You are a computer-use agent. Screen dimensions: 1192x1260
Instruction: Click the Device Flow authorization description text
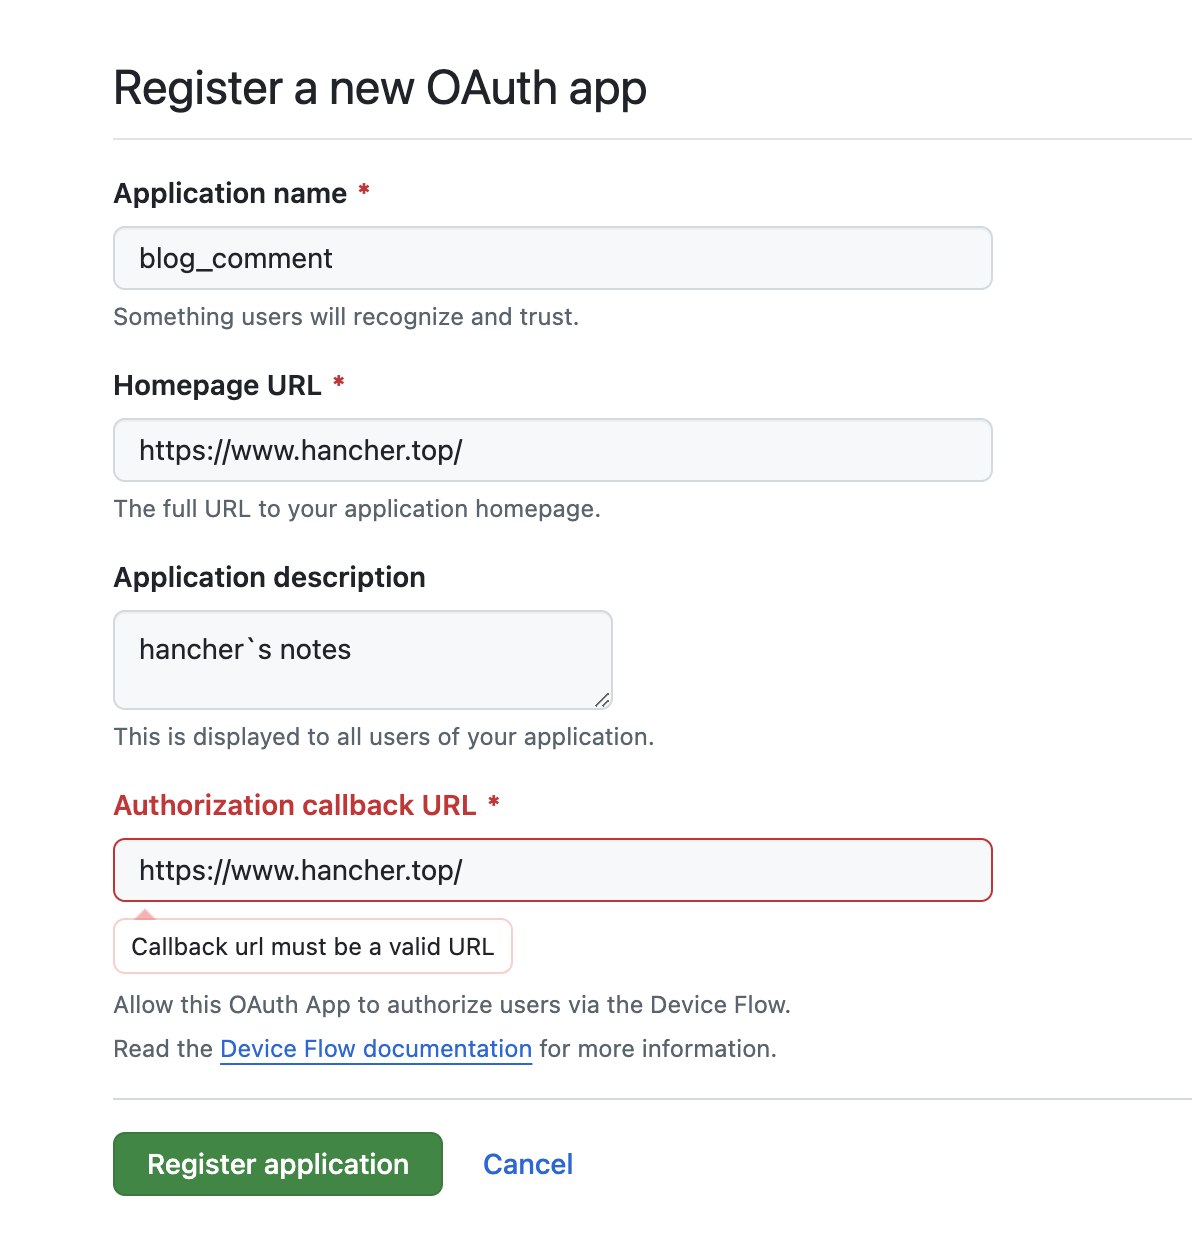[x=451, y=1004]
